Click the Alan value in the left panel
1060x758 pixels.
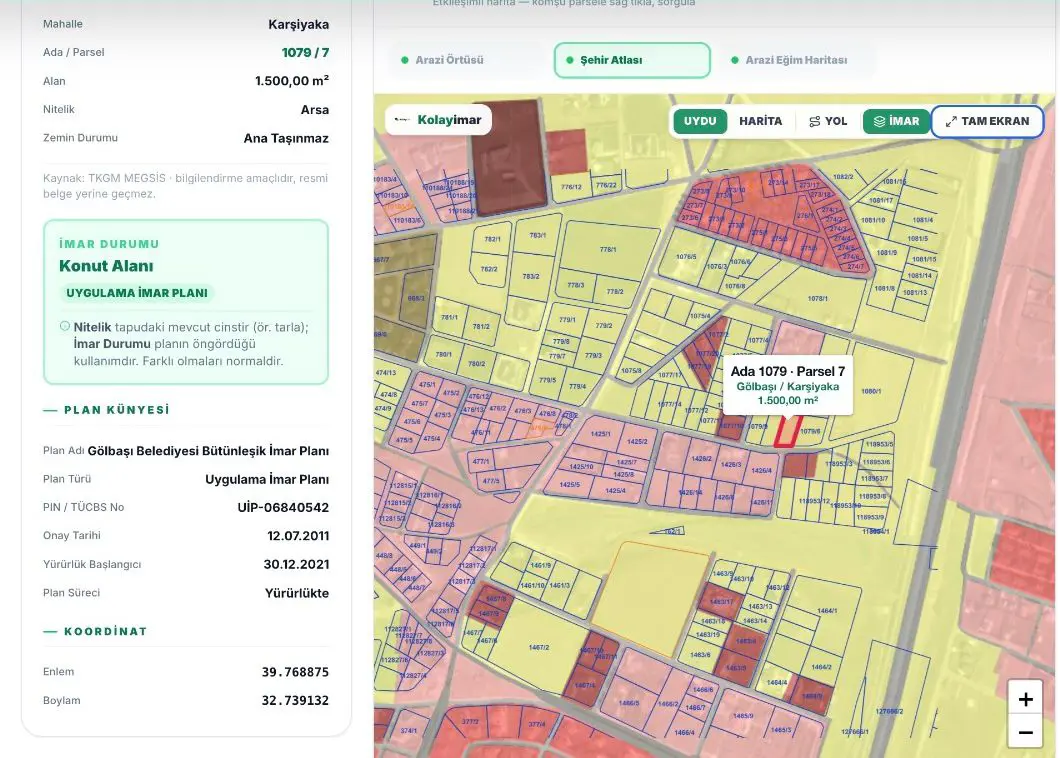291,81
